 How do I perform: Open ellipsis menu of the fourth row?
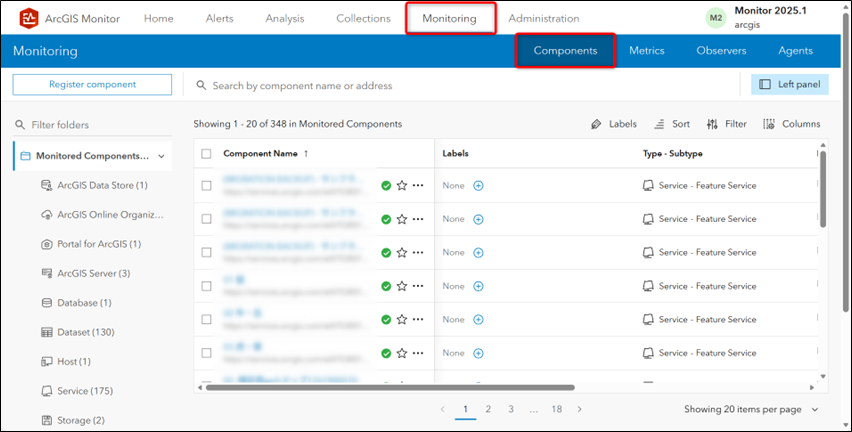(x=418, y=286)
